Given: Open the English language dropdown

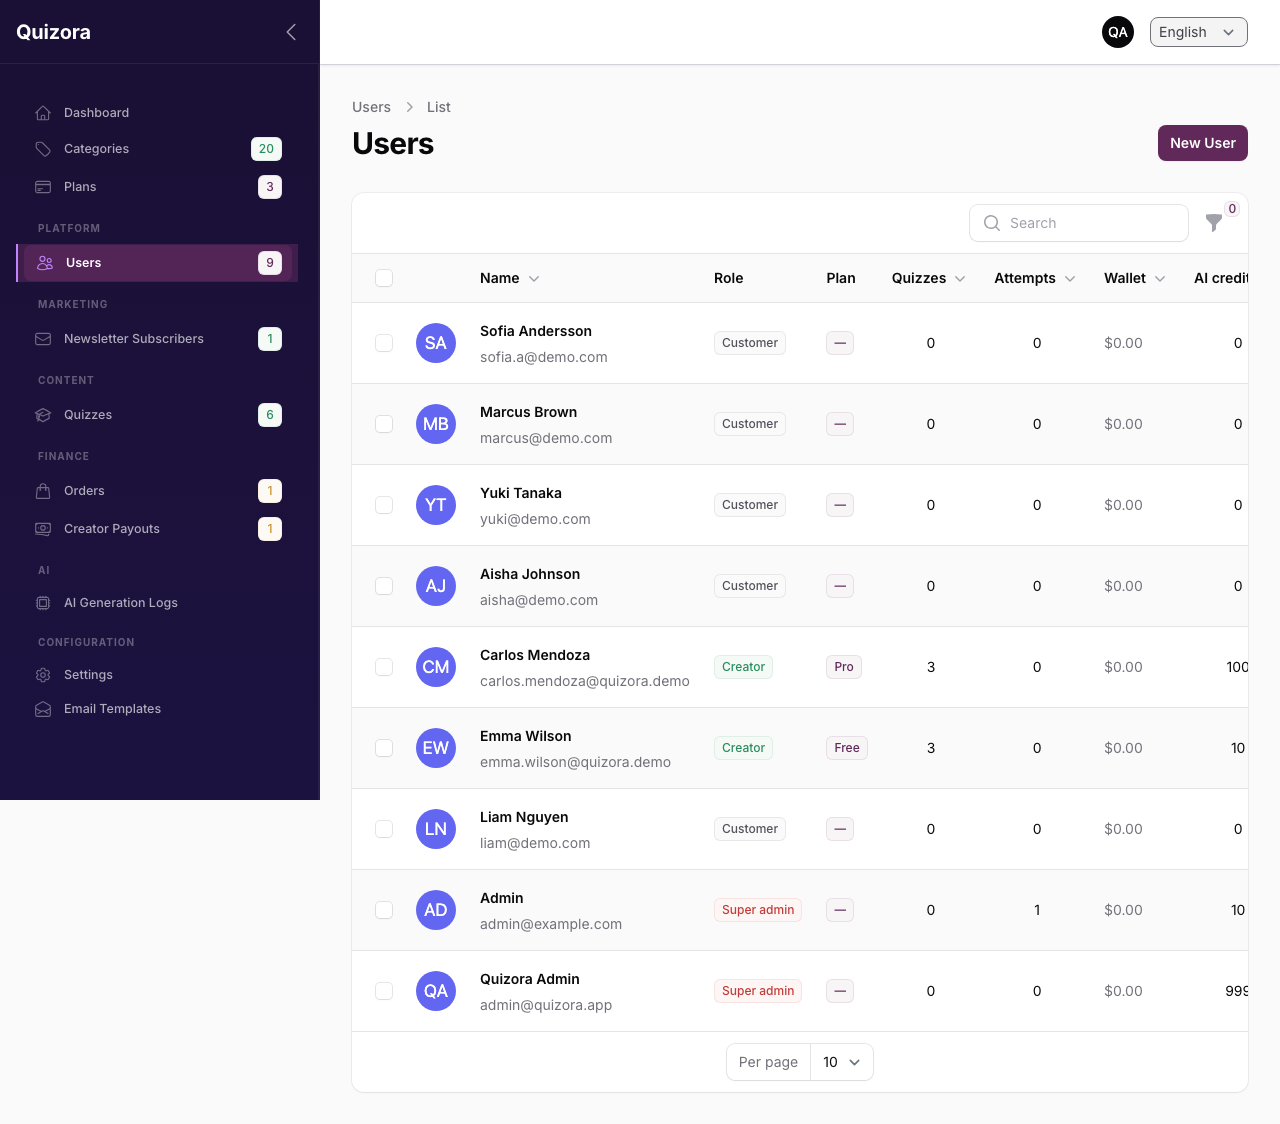Looking at the screenshot, I should tap(1198, 32).
